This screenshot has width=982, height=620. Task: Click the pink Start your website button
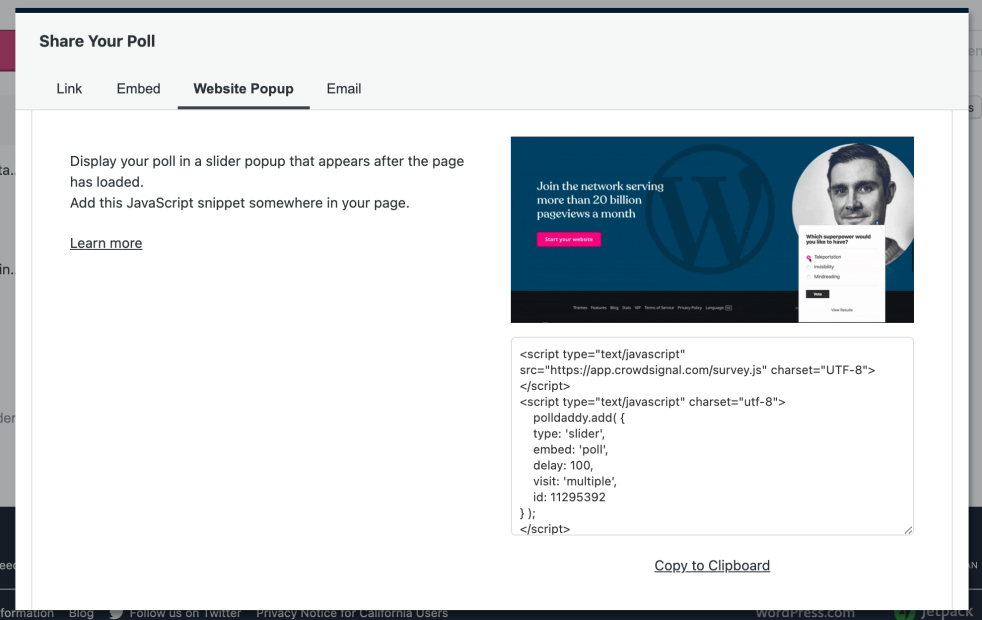(x=568, y=239)
